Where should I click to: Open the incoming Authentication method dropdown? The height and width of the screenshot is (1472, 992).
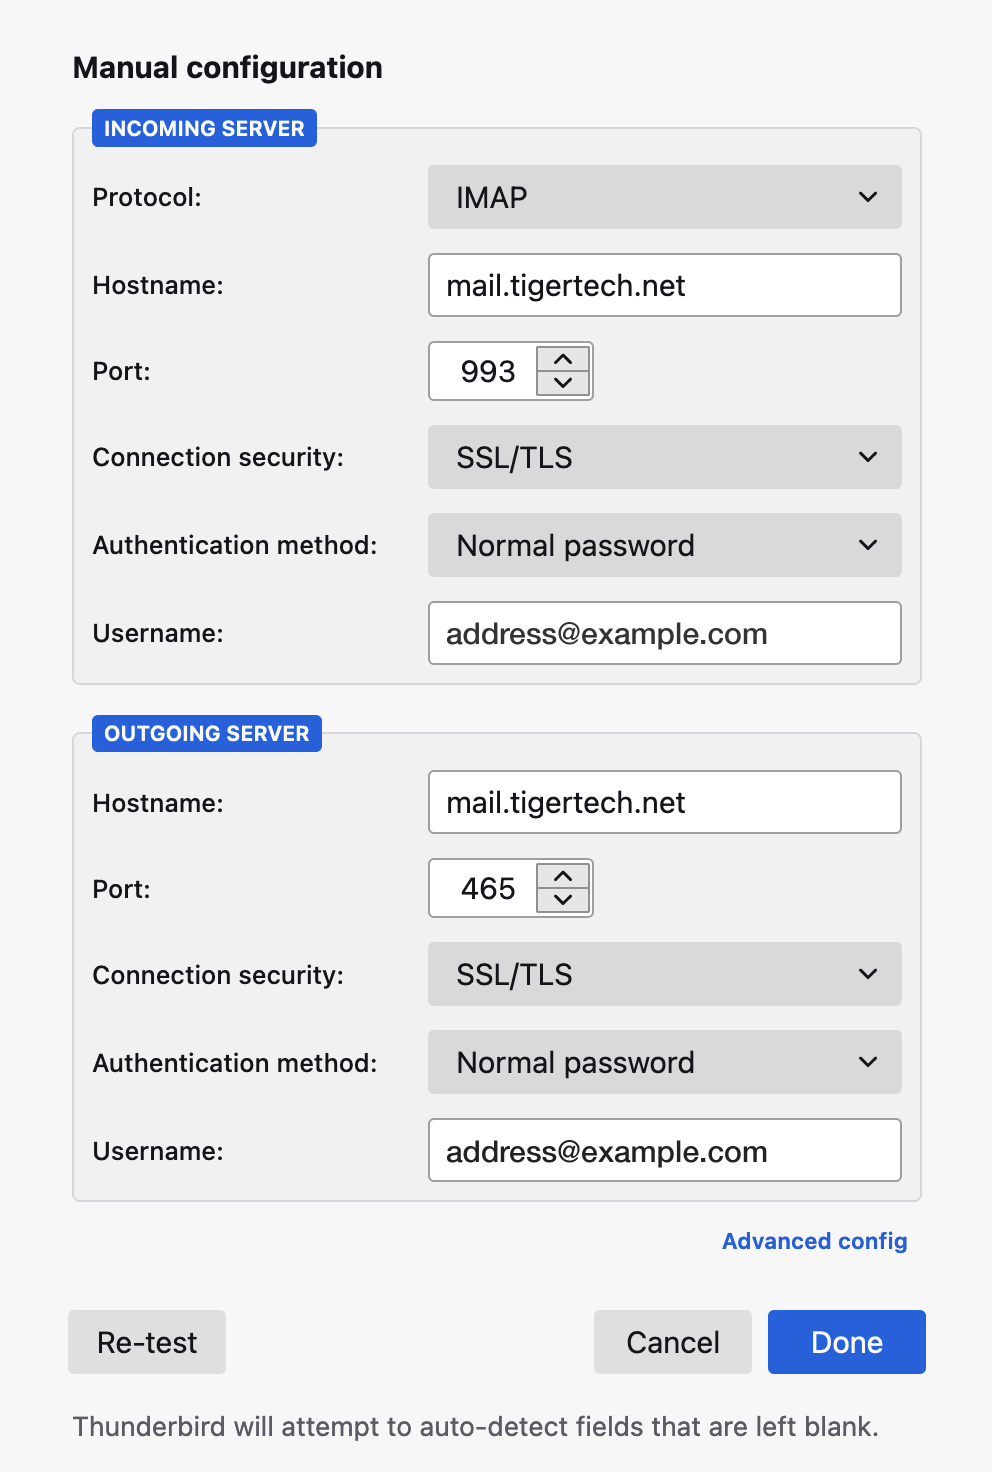coord(664,545)
